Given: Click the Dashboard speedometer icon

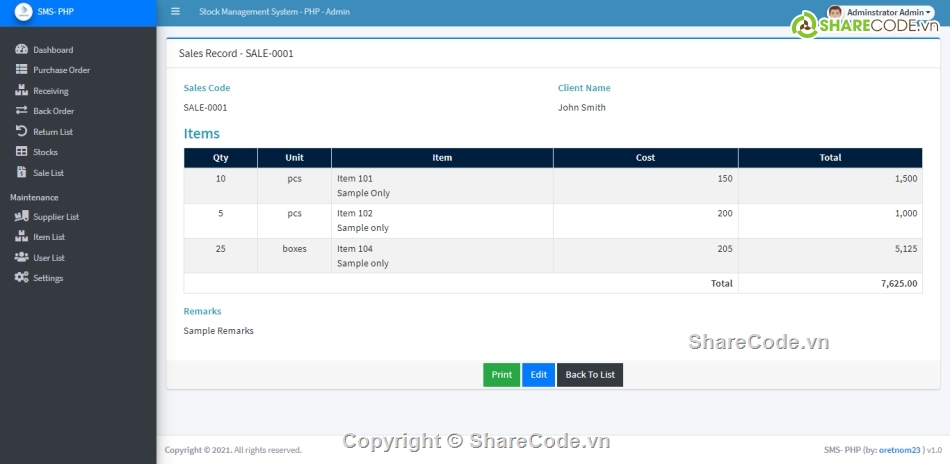Looking at the screenshot, I should [21, 49].
